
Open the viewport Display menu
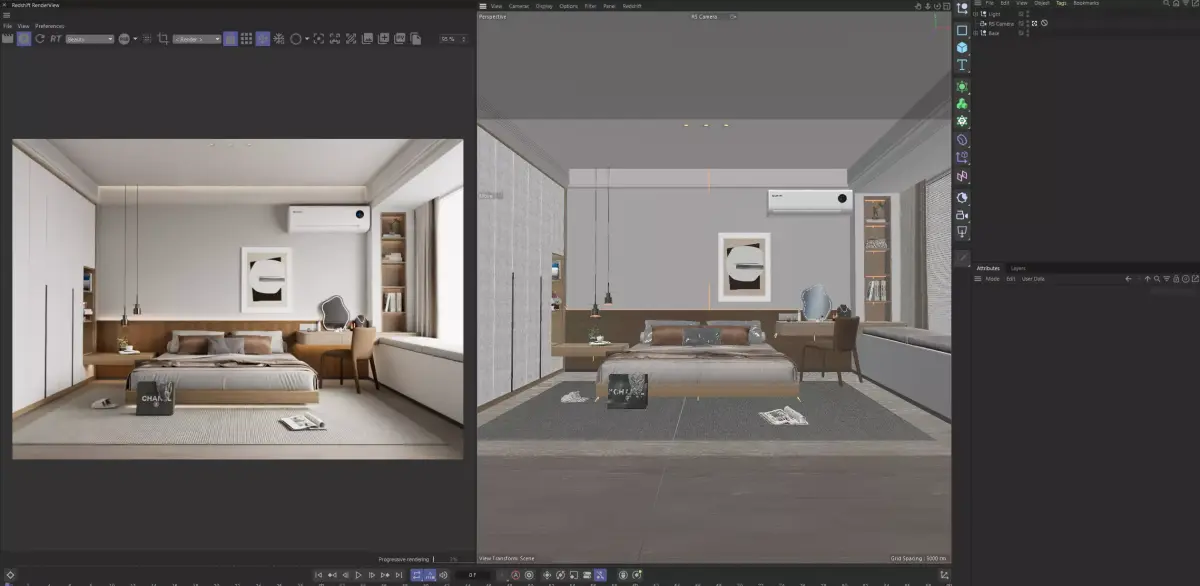(544, 6)
